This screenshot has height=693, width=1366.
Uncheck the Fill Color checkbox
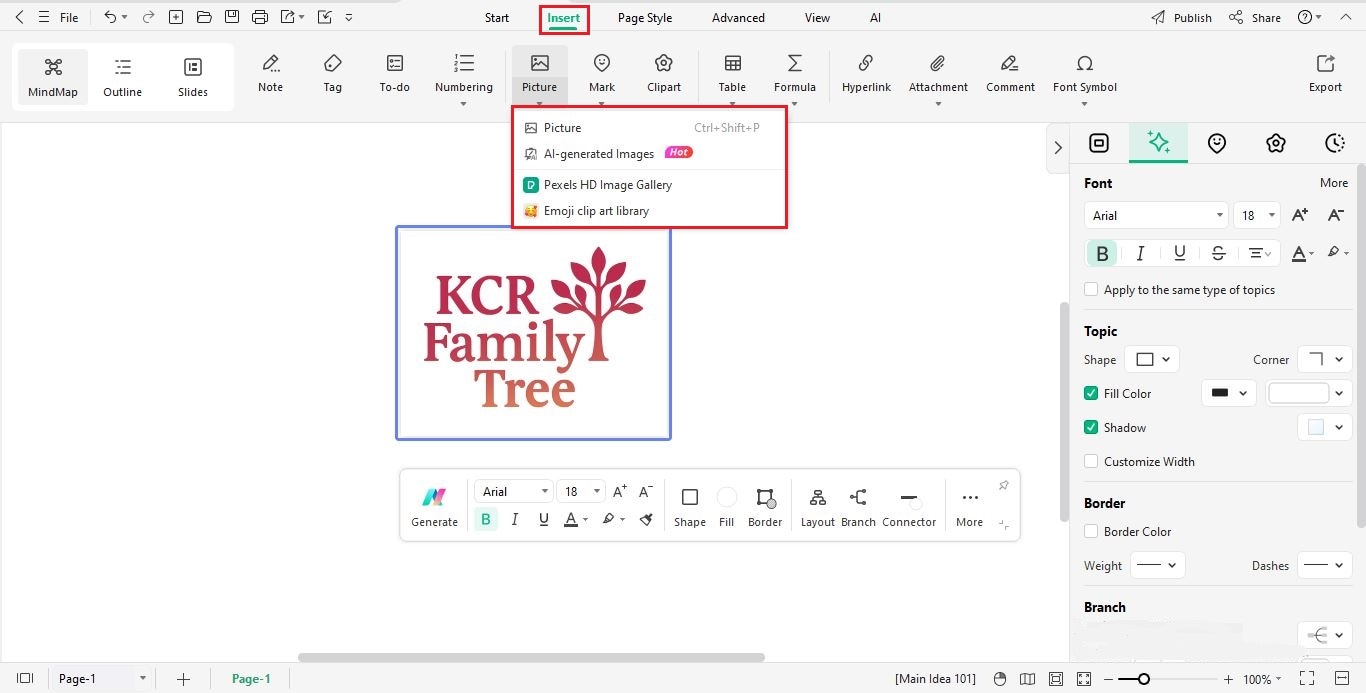coord(1091,393)
